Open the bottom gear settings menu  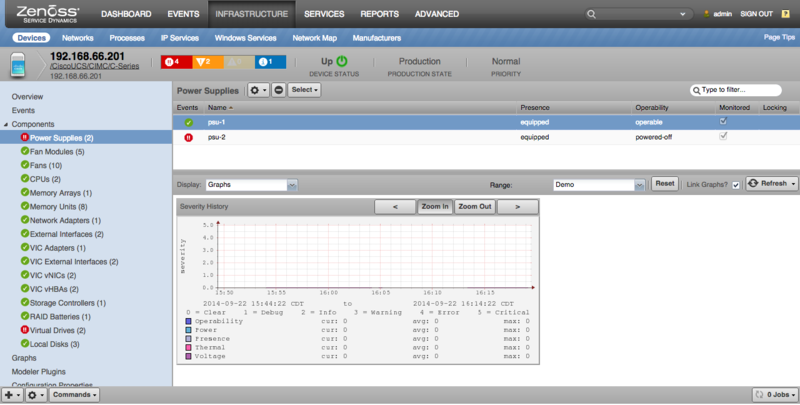36,395
